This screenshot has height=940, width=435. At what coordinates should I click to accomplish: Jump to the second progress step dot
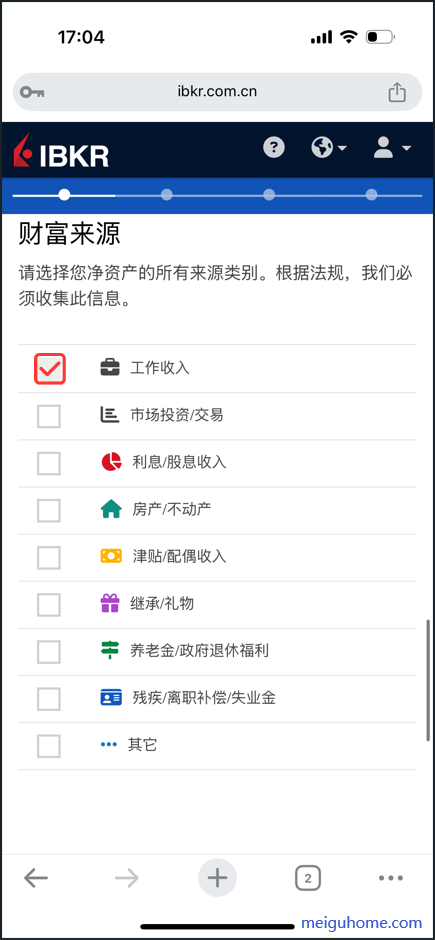click(167, 195)
